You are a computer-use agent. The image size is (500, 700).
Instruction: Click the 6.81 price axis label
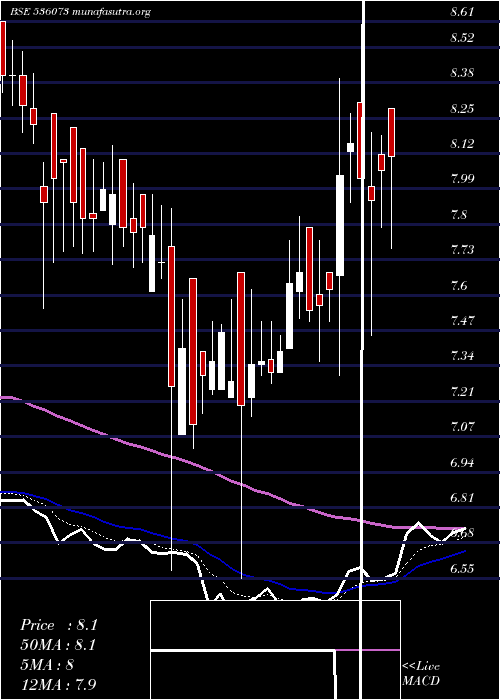coord(462,498)
